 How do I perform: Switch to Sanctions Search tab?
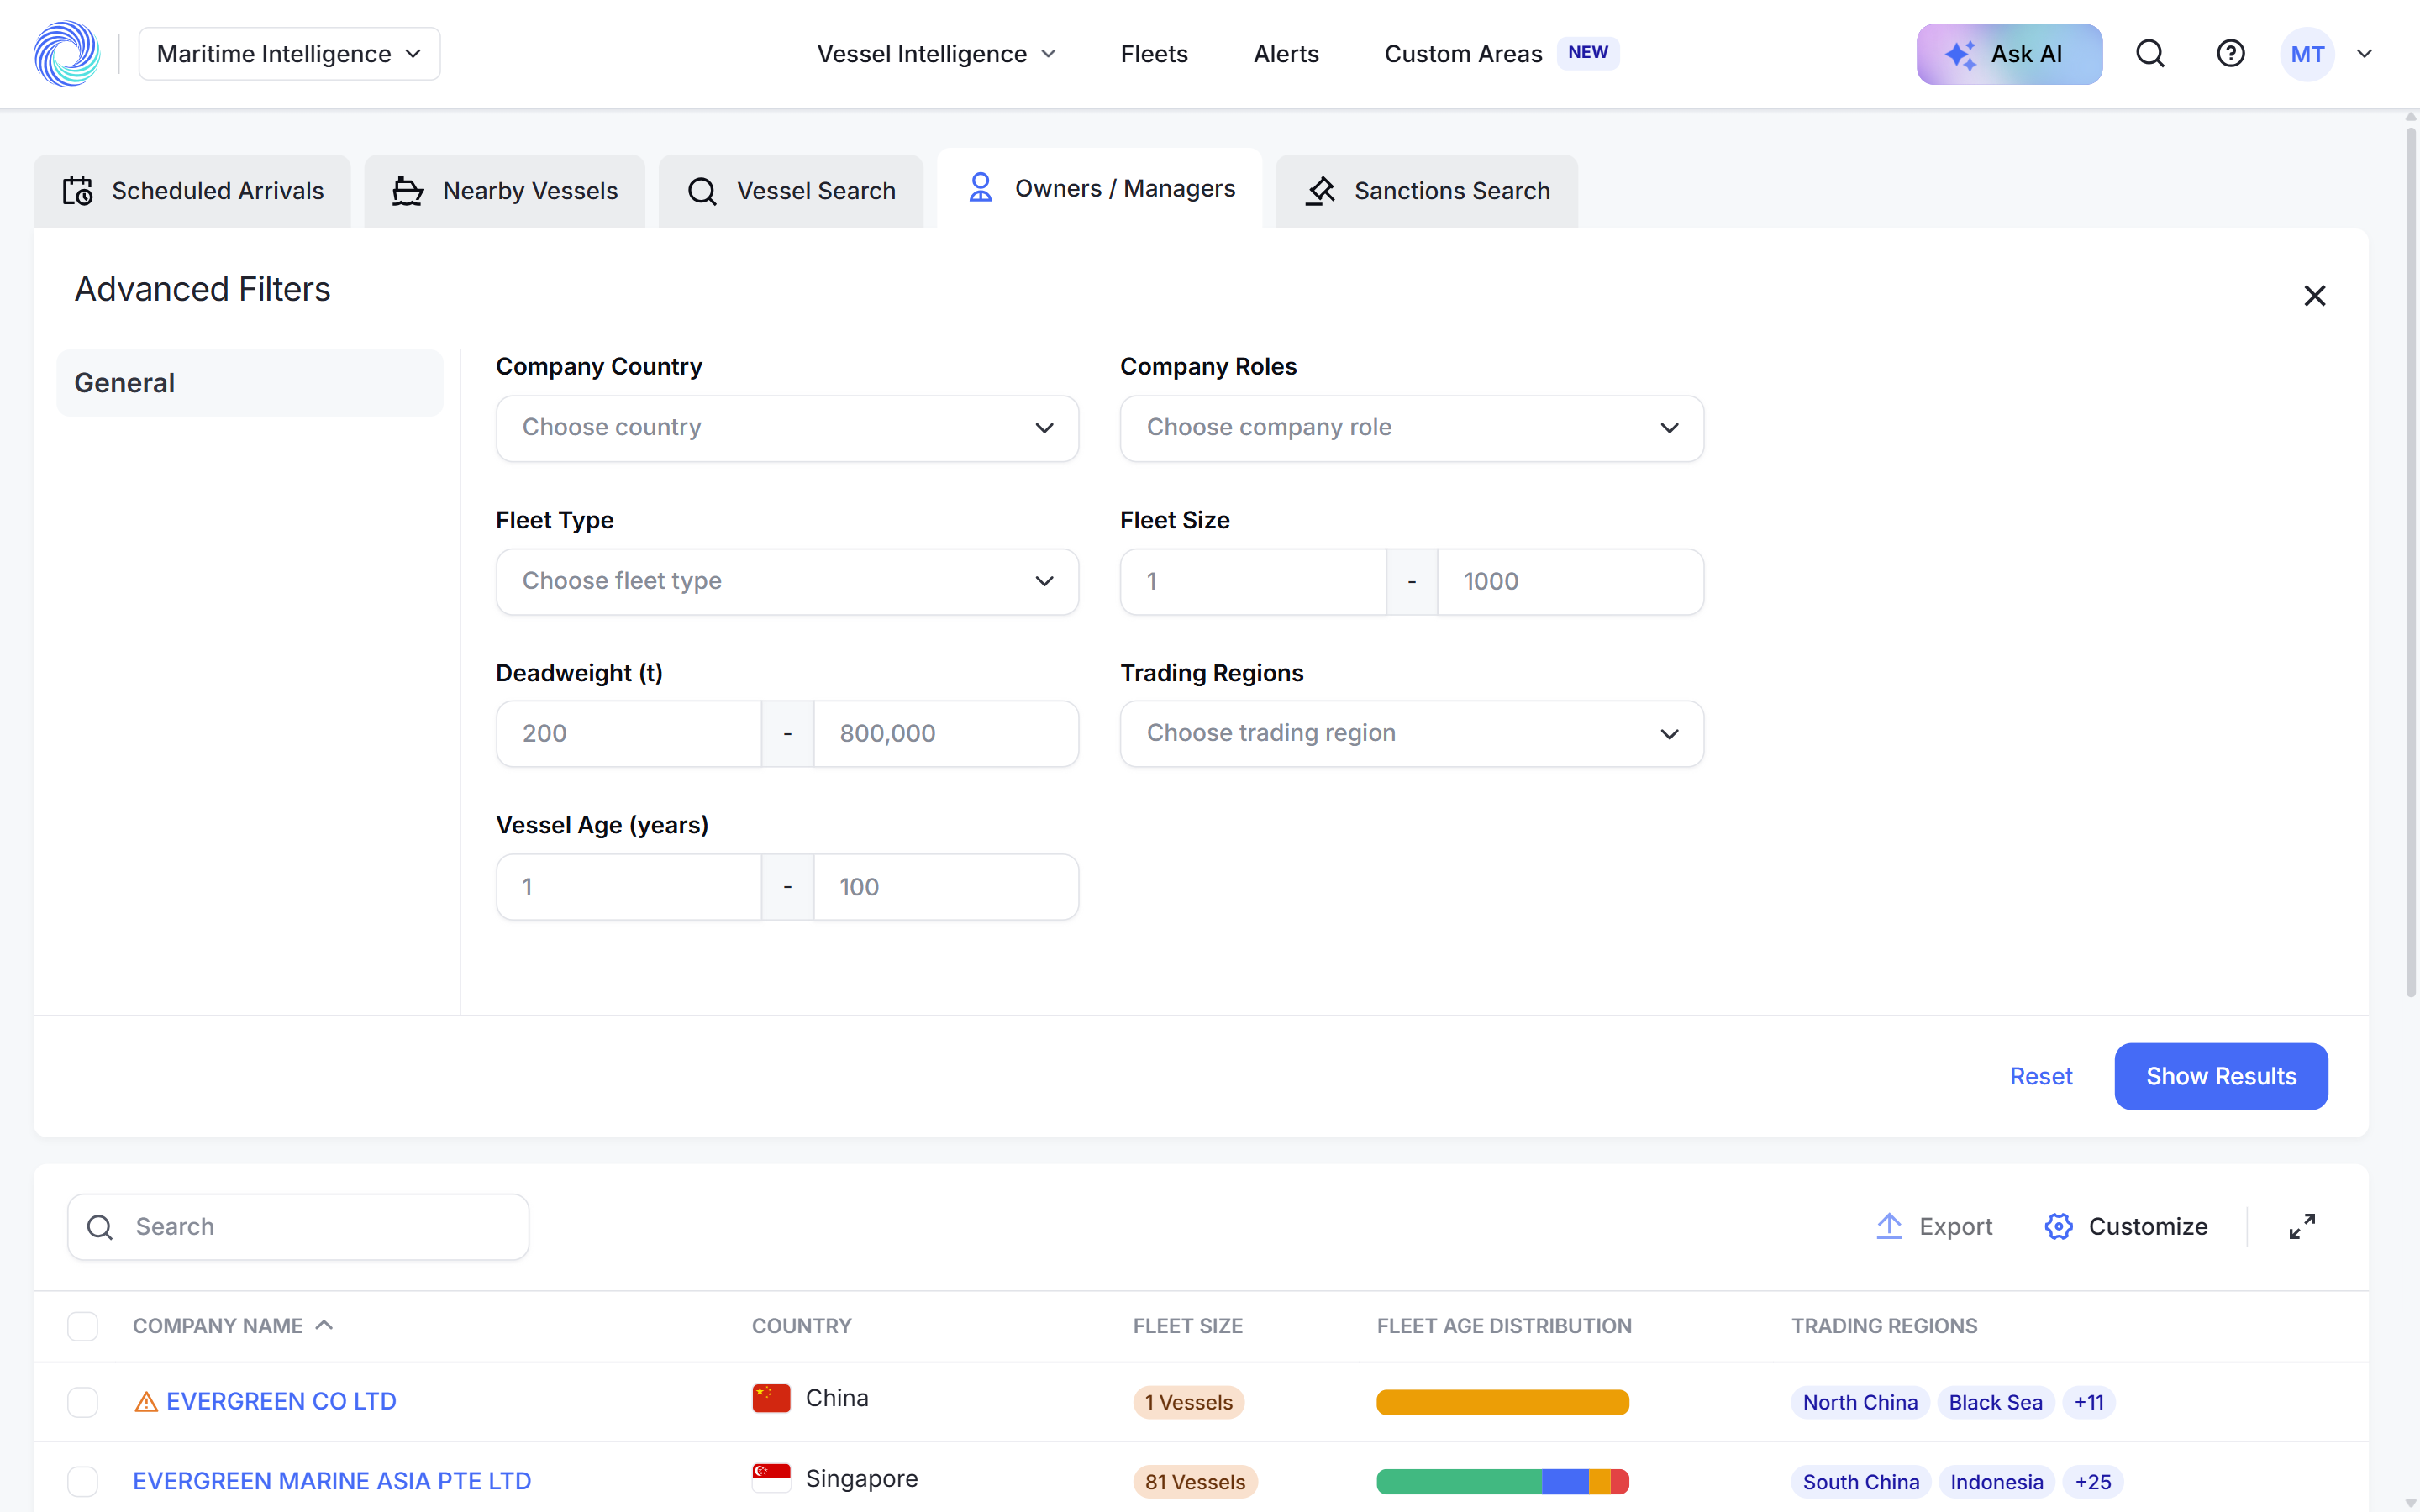point(1426,191)
